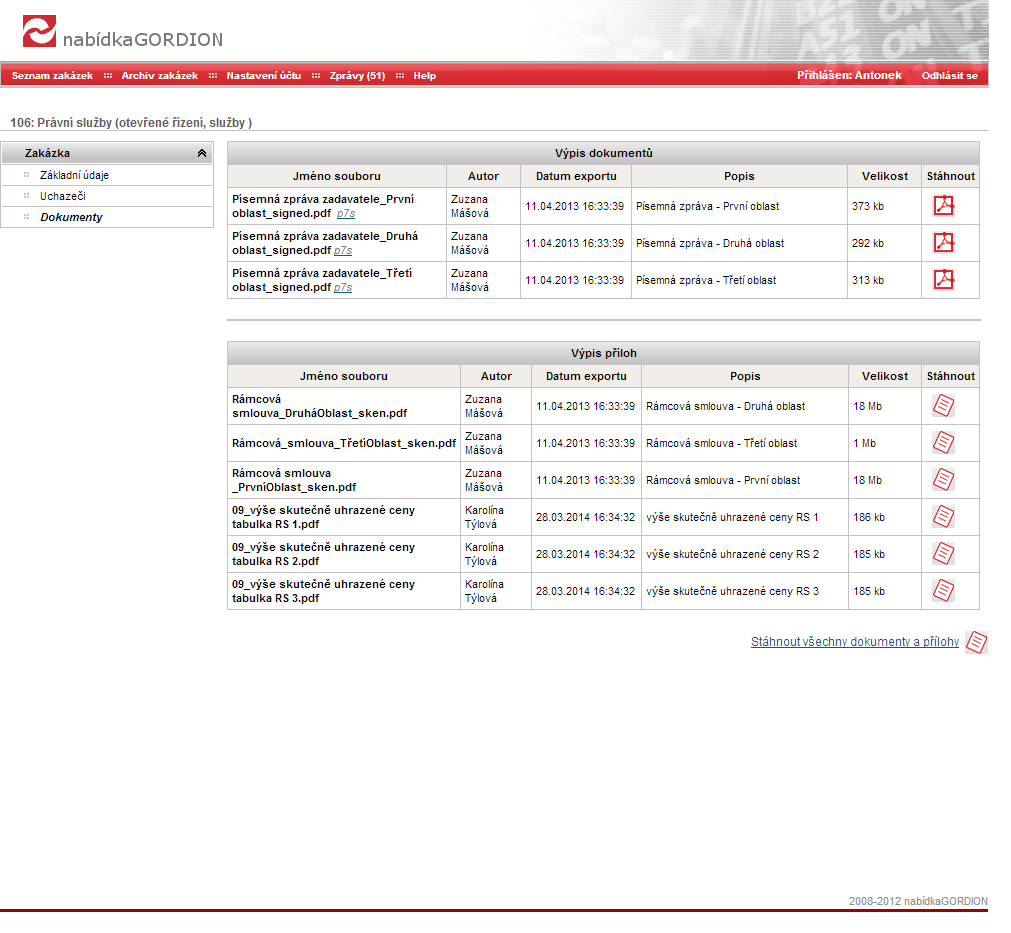
Task: Open the Help menu item
Action: pyautogui.click(x=425, y=76)
